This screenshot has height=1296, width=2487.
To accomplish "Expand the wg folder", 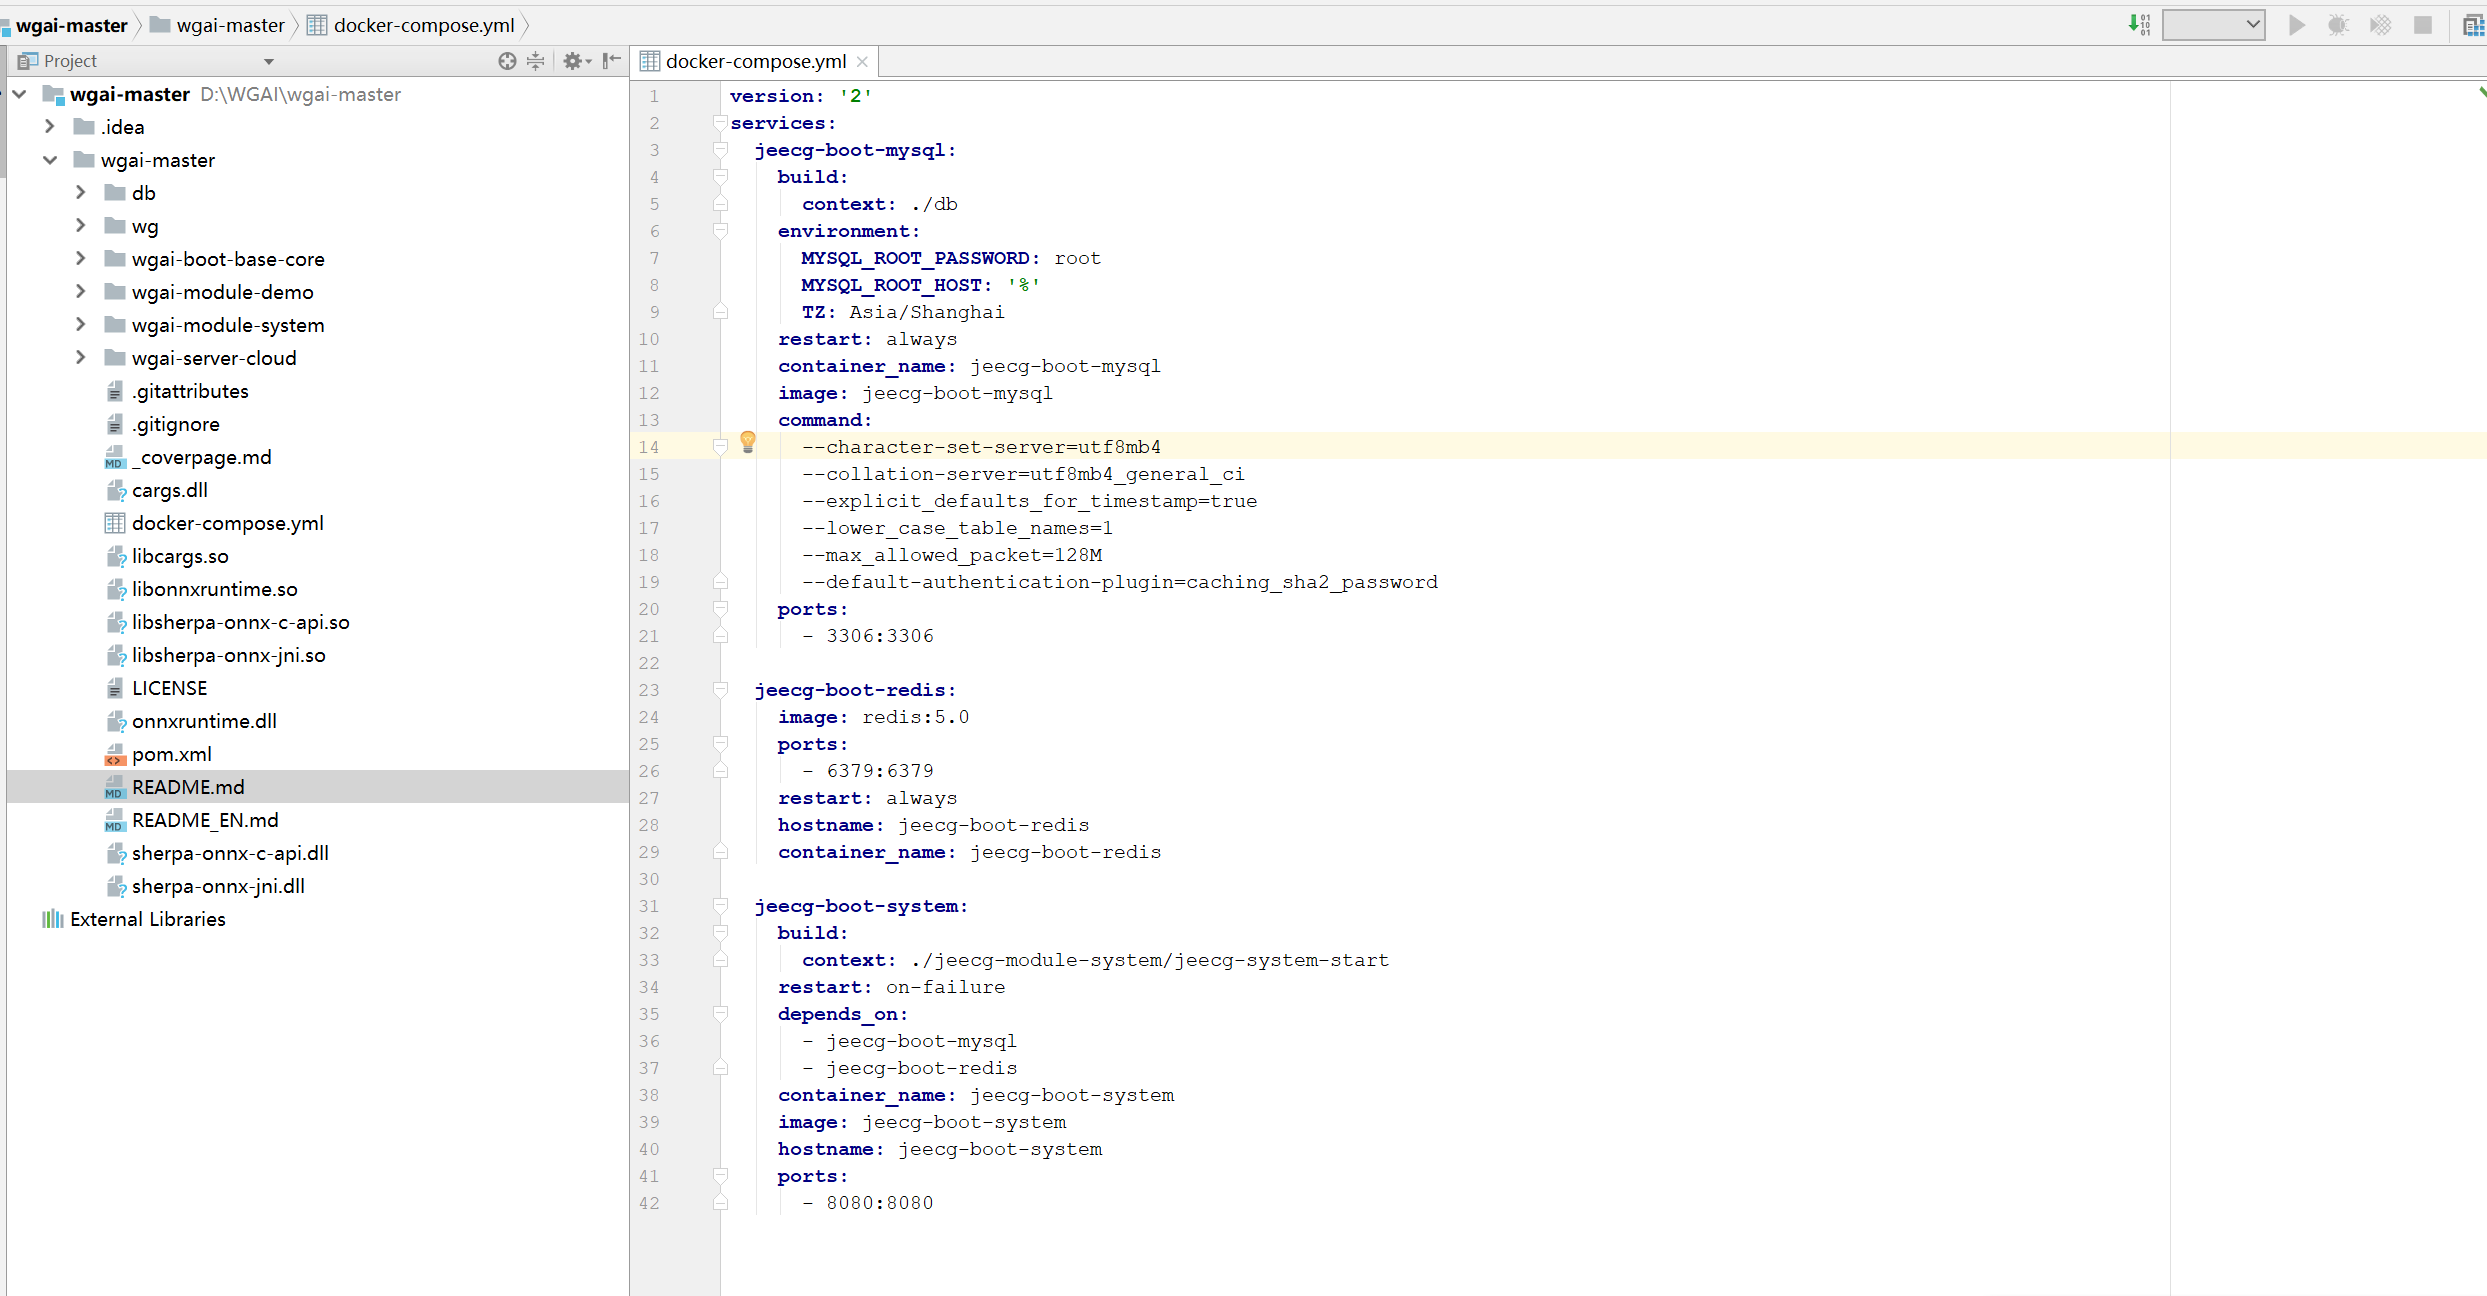I will [81, 226].
